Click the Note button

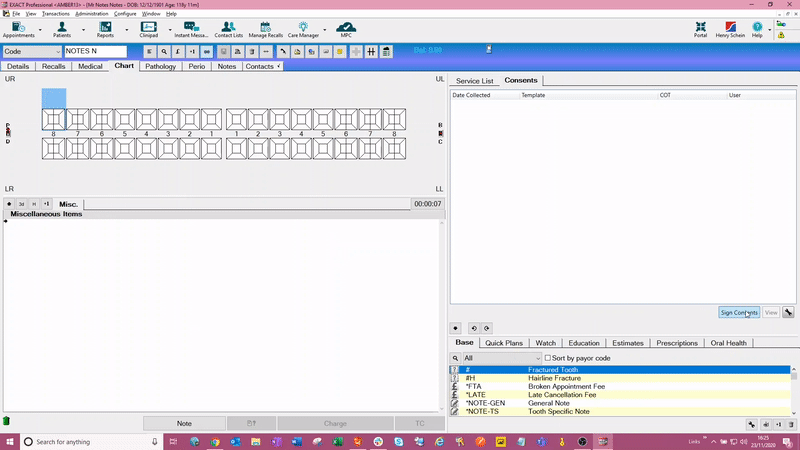[x=184, y=423]
